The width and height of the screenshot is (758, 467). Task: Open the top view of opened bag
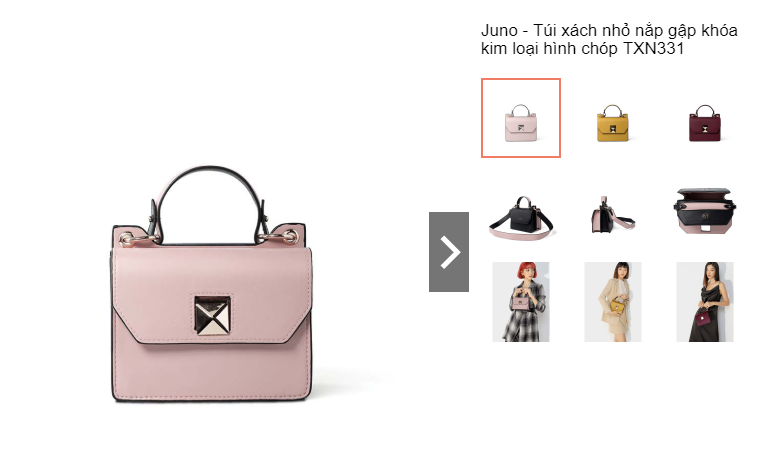(x=704, y=211)
